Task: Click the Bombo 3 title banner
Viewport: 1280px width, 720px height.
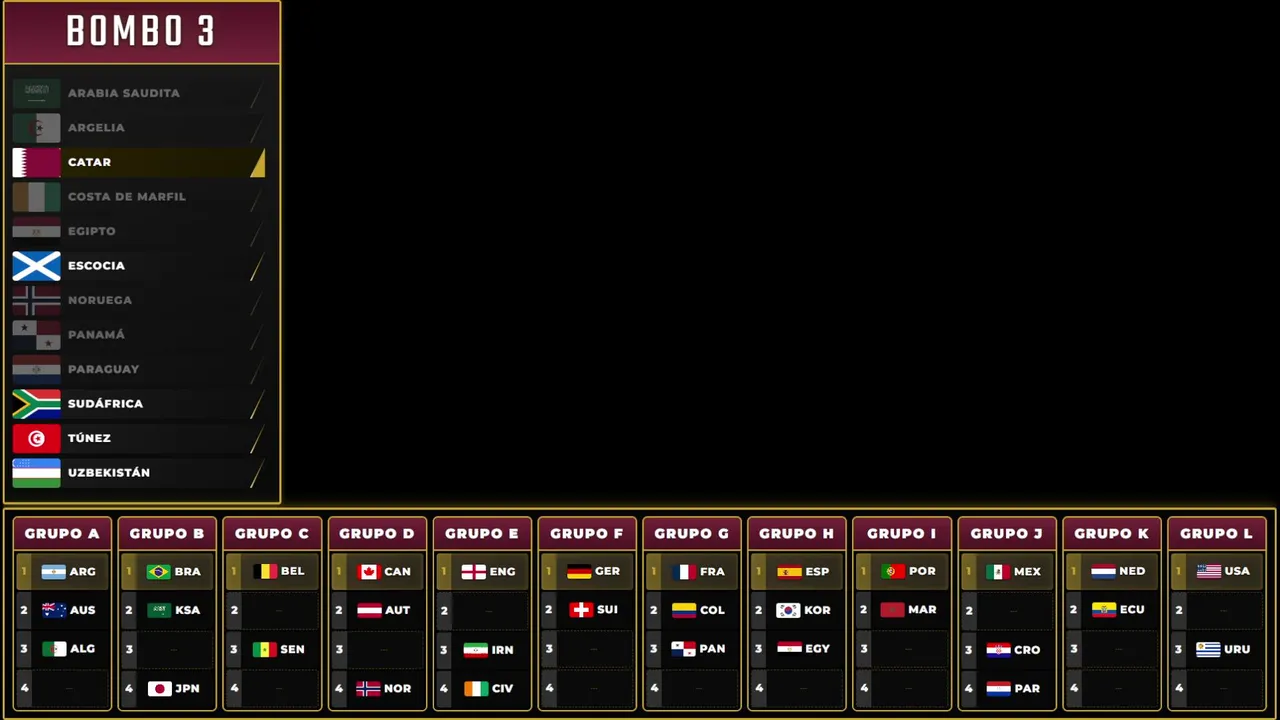Action: click(142, 32)
